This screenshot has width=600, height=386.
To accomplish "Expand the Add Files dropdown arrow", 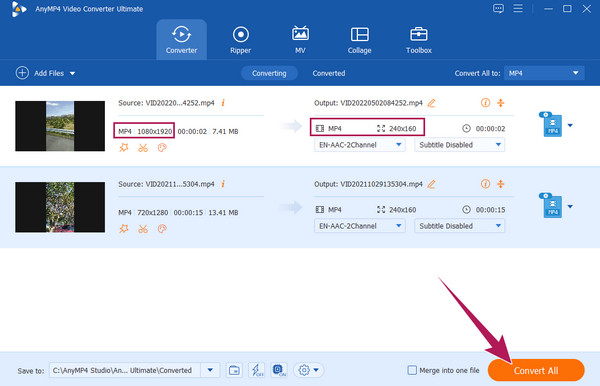I will pyautogui.click(x=72, y=73).
